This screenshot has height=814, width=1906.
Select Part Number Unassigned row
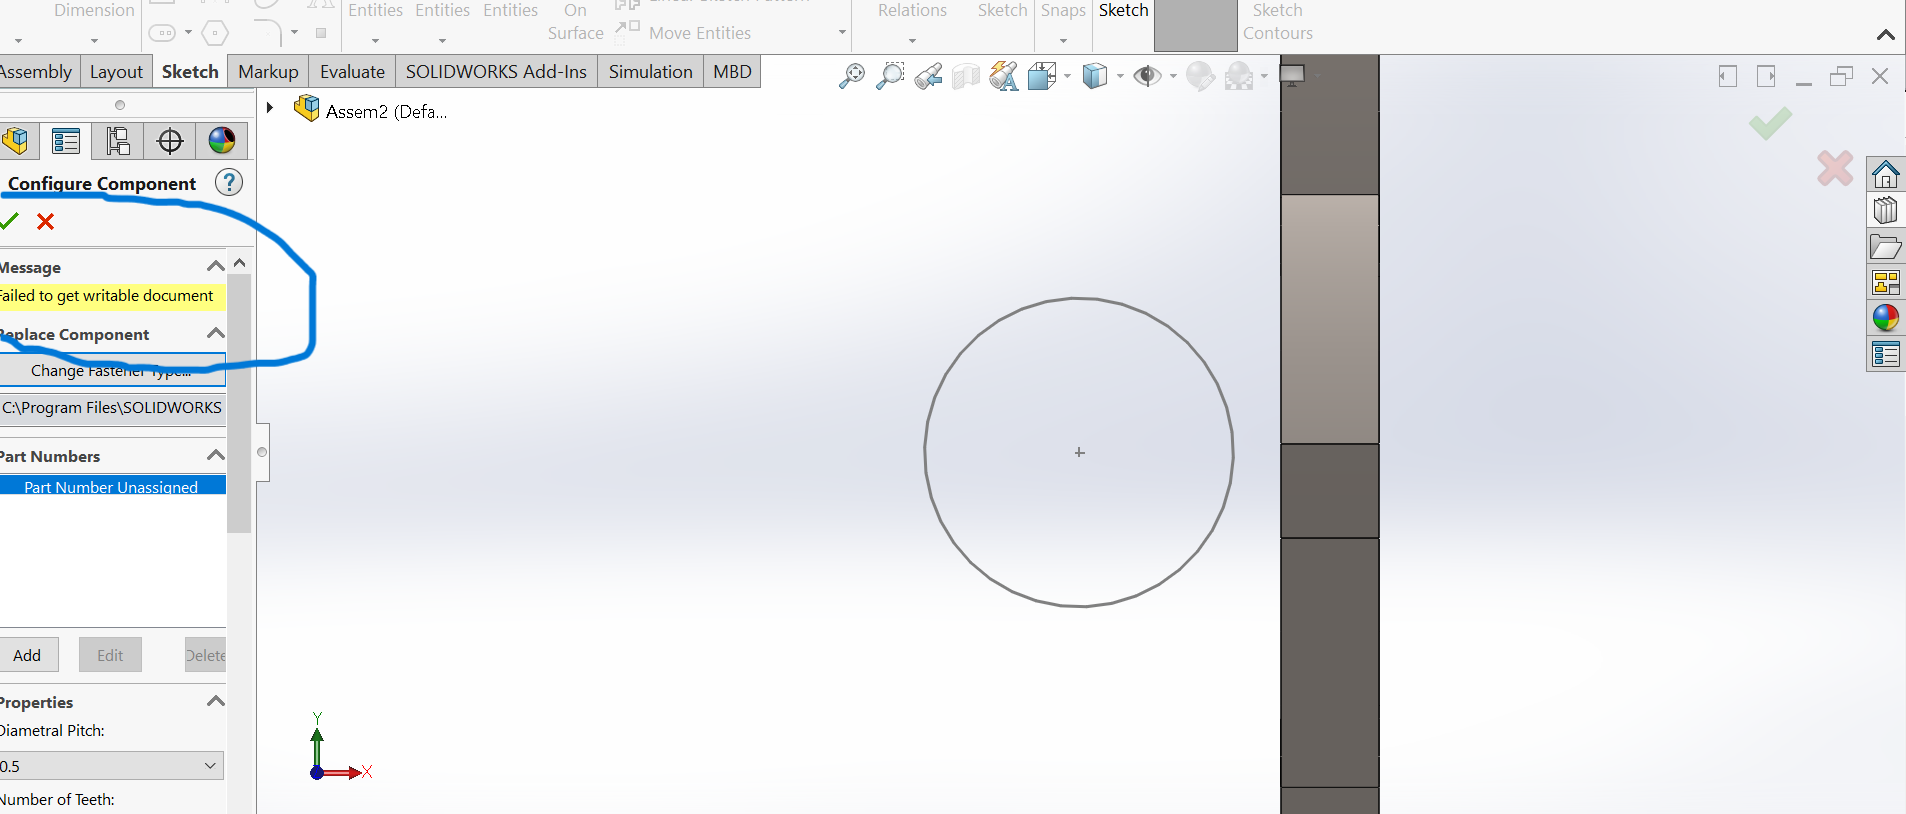(112, 486)
